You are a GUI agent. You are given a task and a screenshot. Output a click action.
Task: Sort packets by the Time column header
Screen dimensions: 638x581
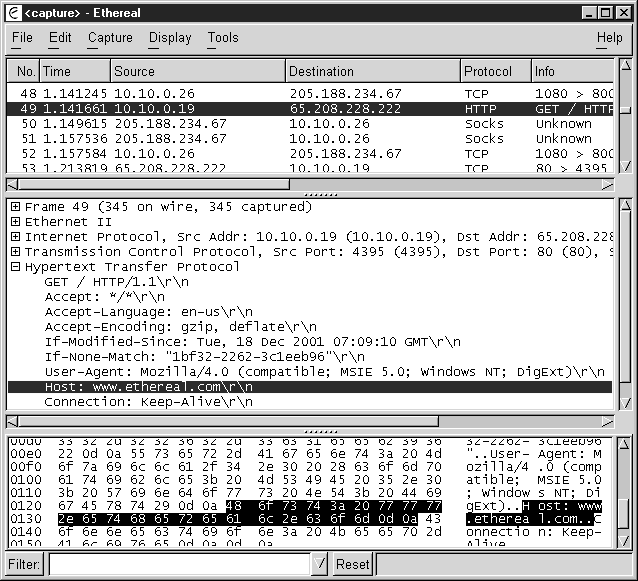(75, 71)
